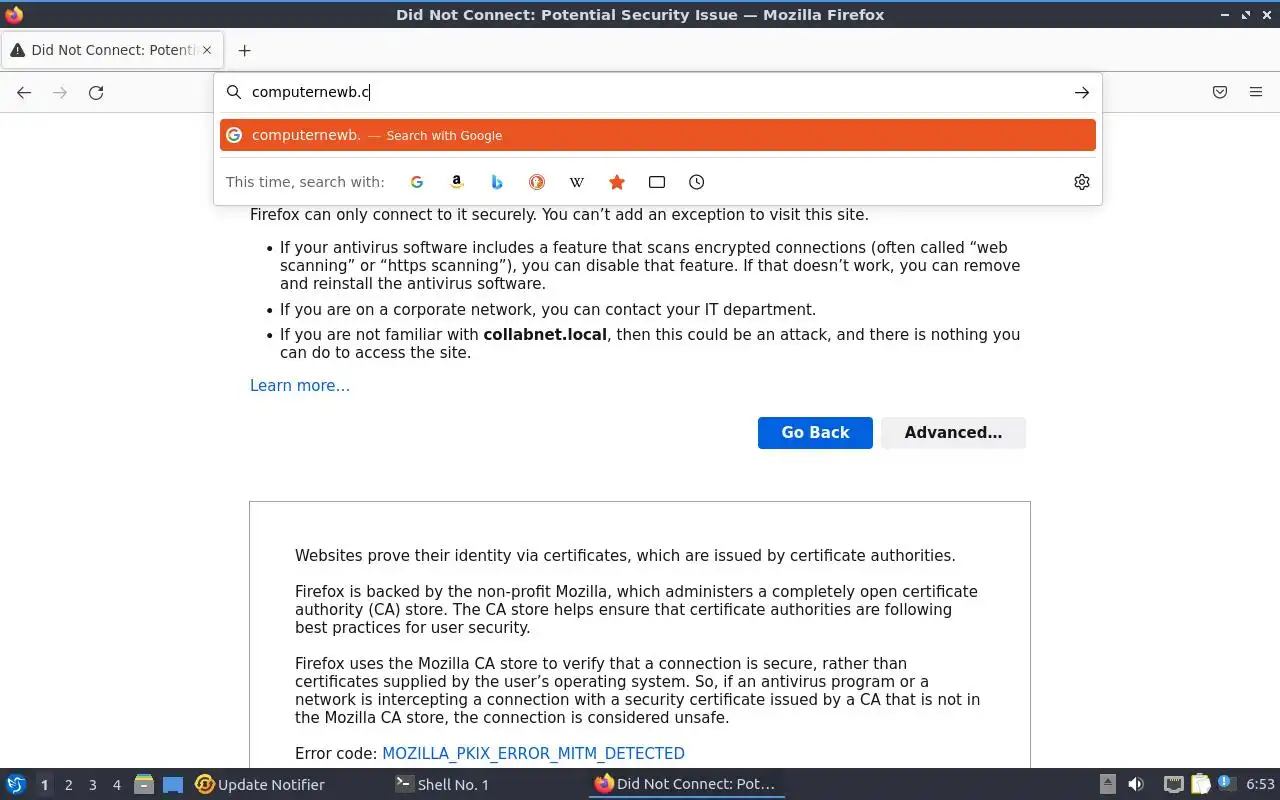
Task: Open Shell No. 1 taskbar item
Action: coord(443,784)
